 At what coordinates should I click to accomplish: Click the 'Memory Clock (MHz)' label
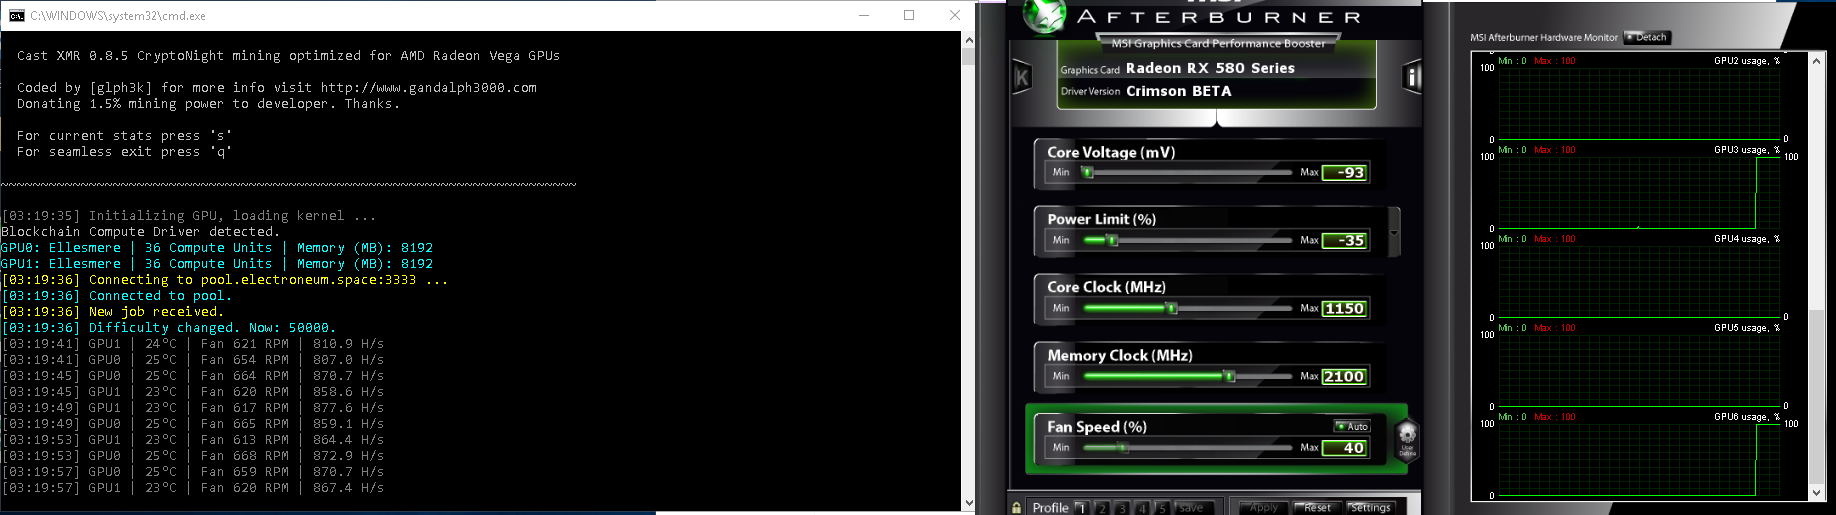(x=1120, y=355)
